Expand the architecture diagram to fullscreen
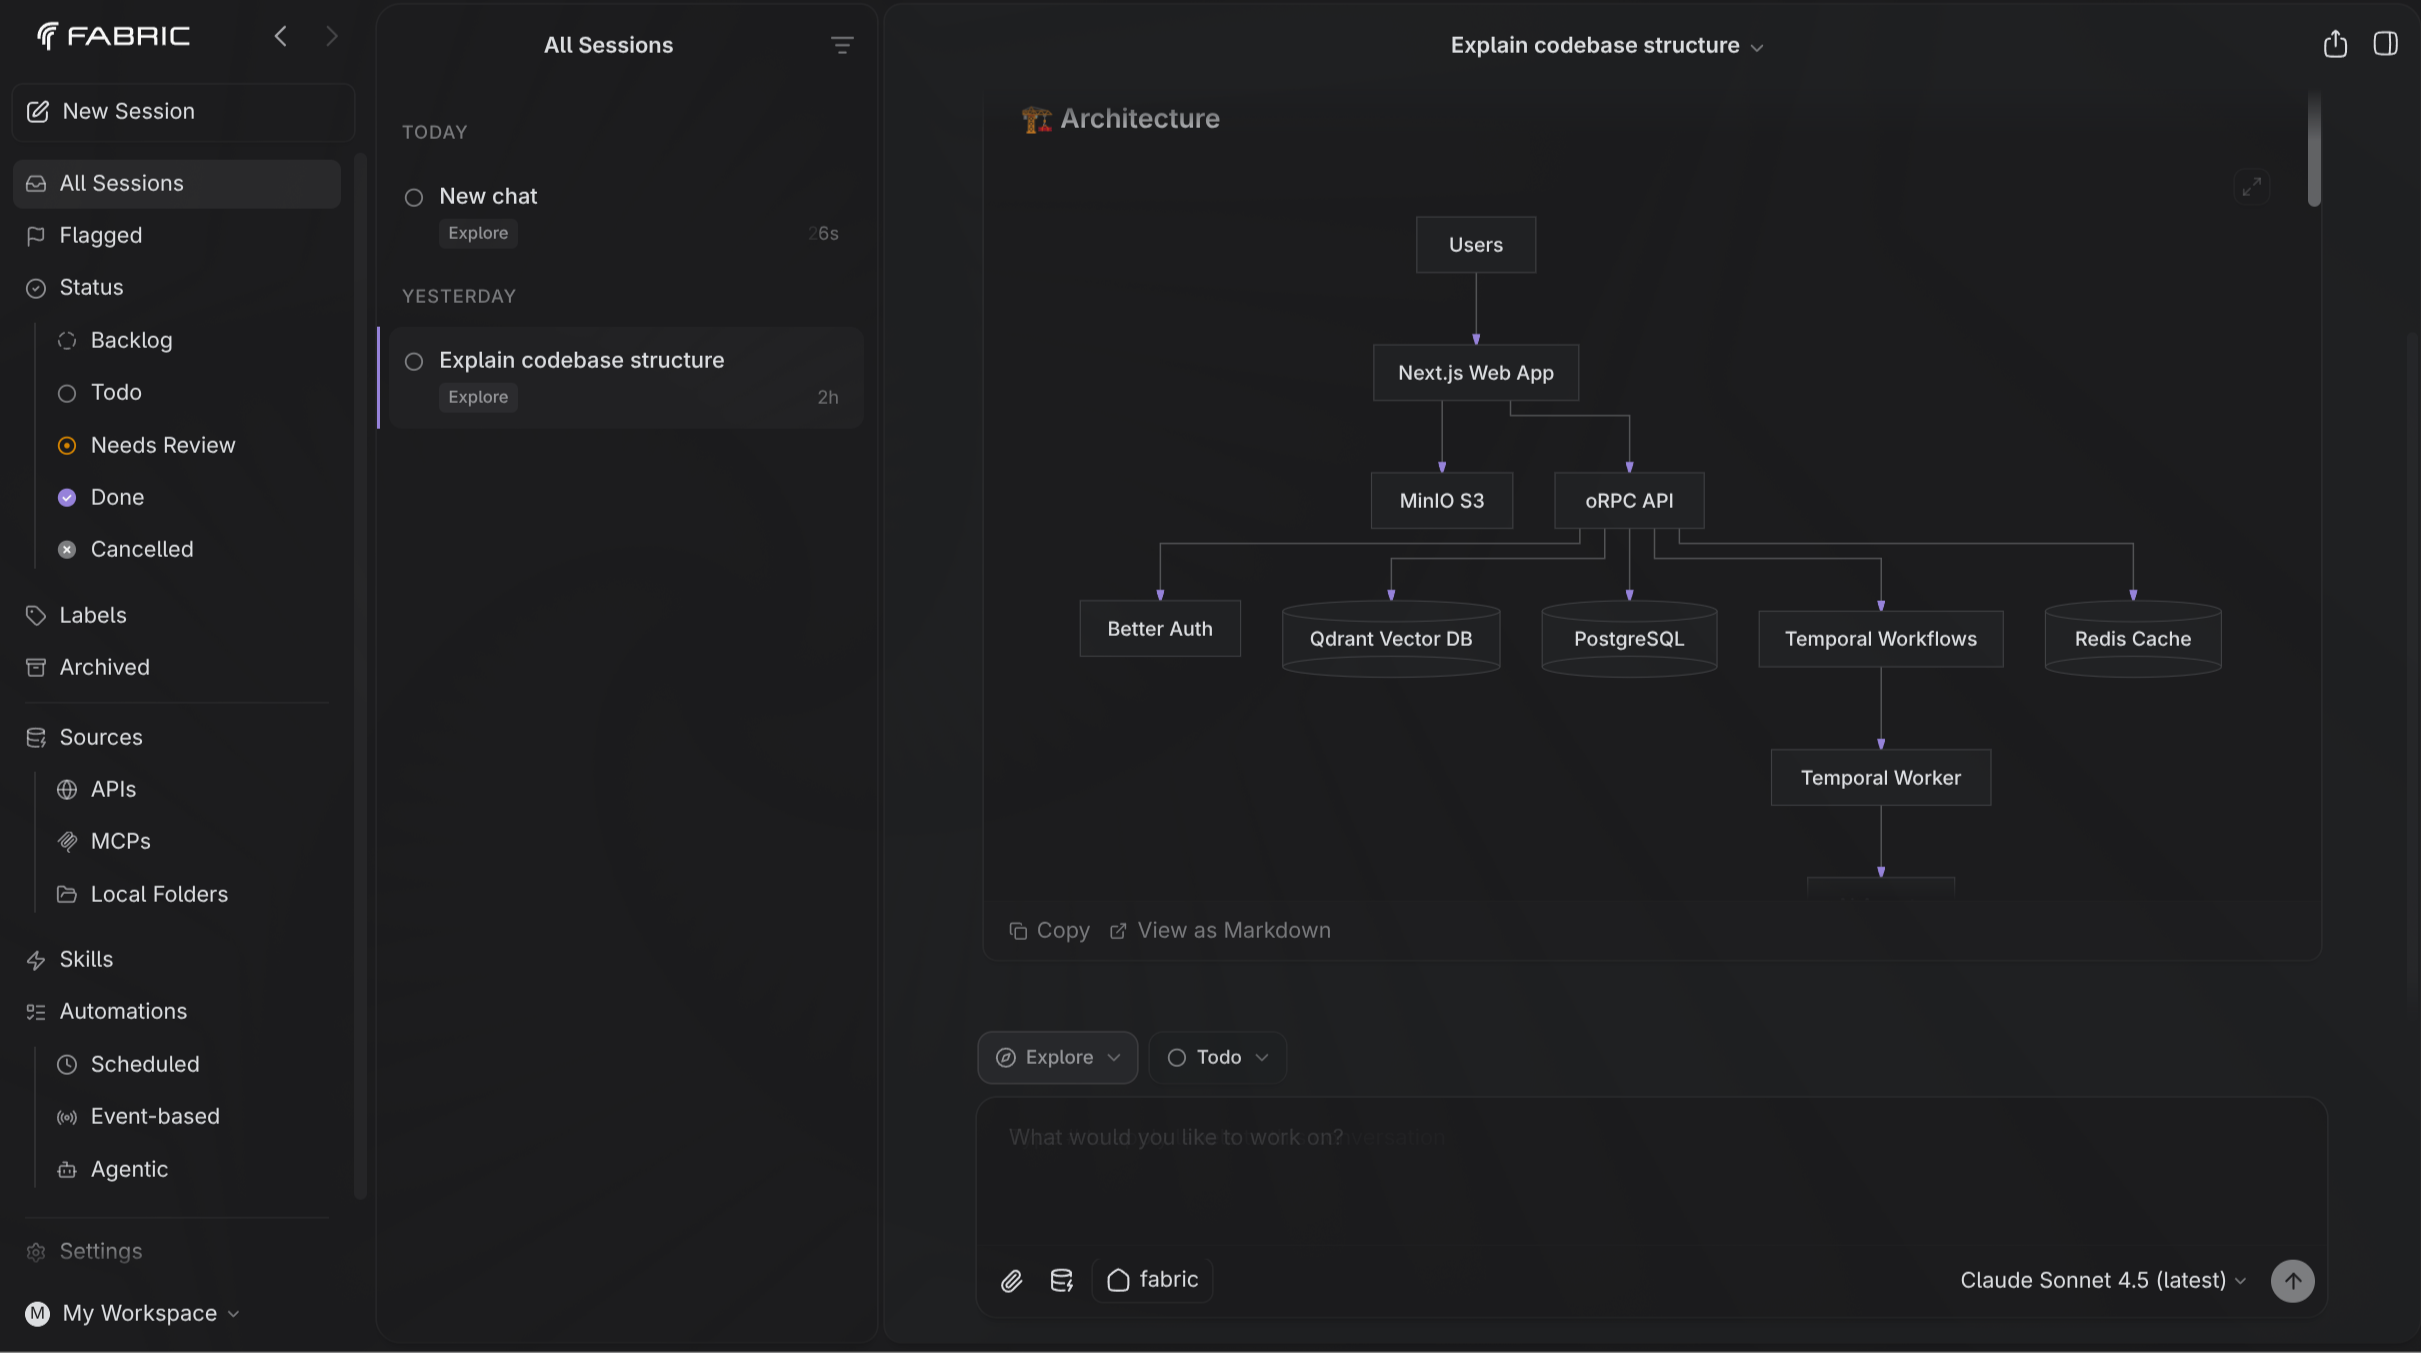The height and width of the screenshot is (1353, 2421). 2251,187
